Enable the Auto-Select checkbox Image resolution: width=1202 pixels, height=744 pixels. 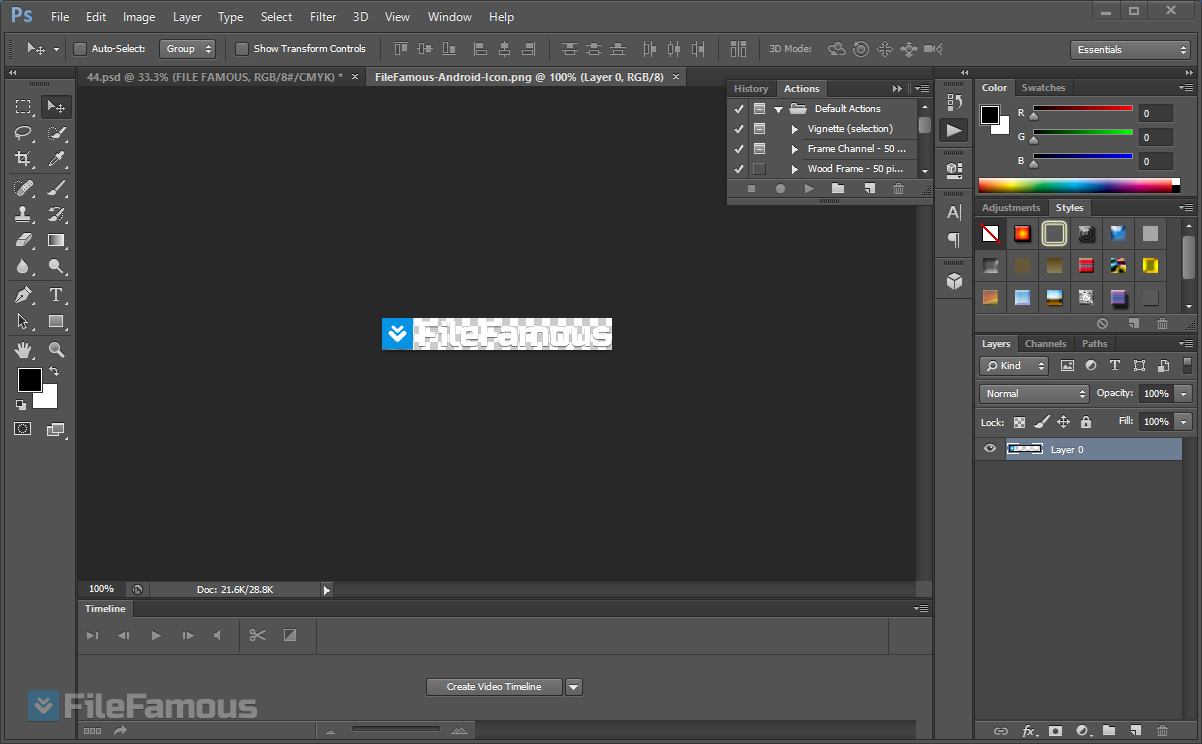(x=80, y=49)
